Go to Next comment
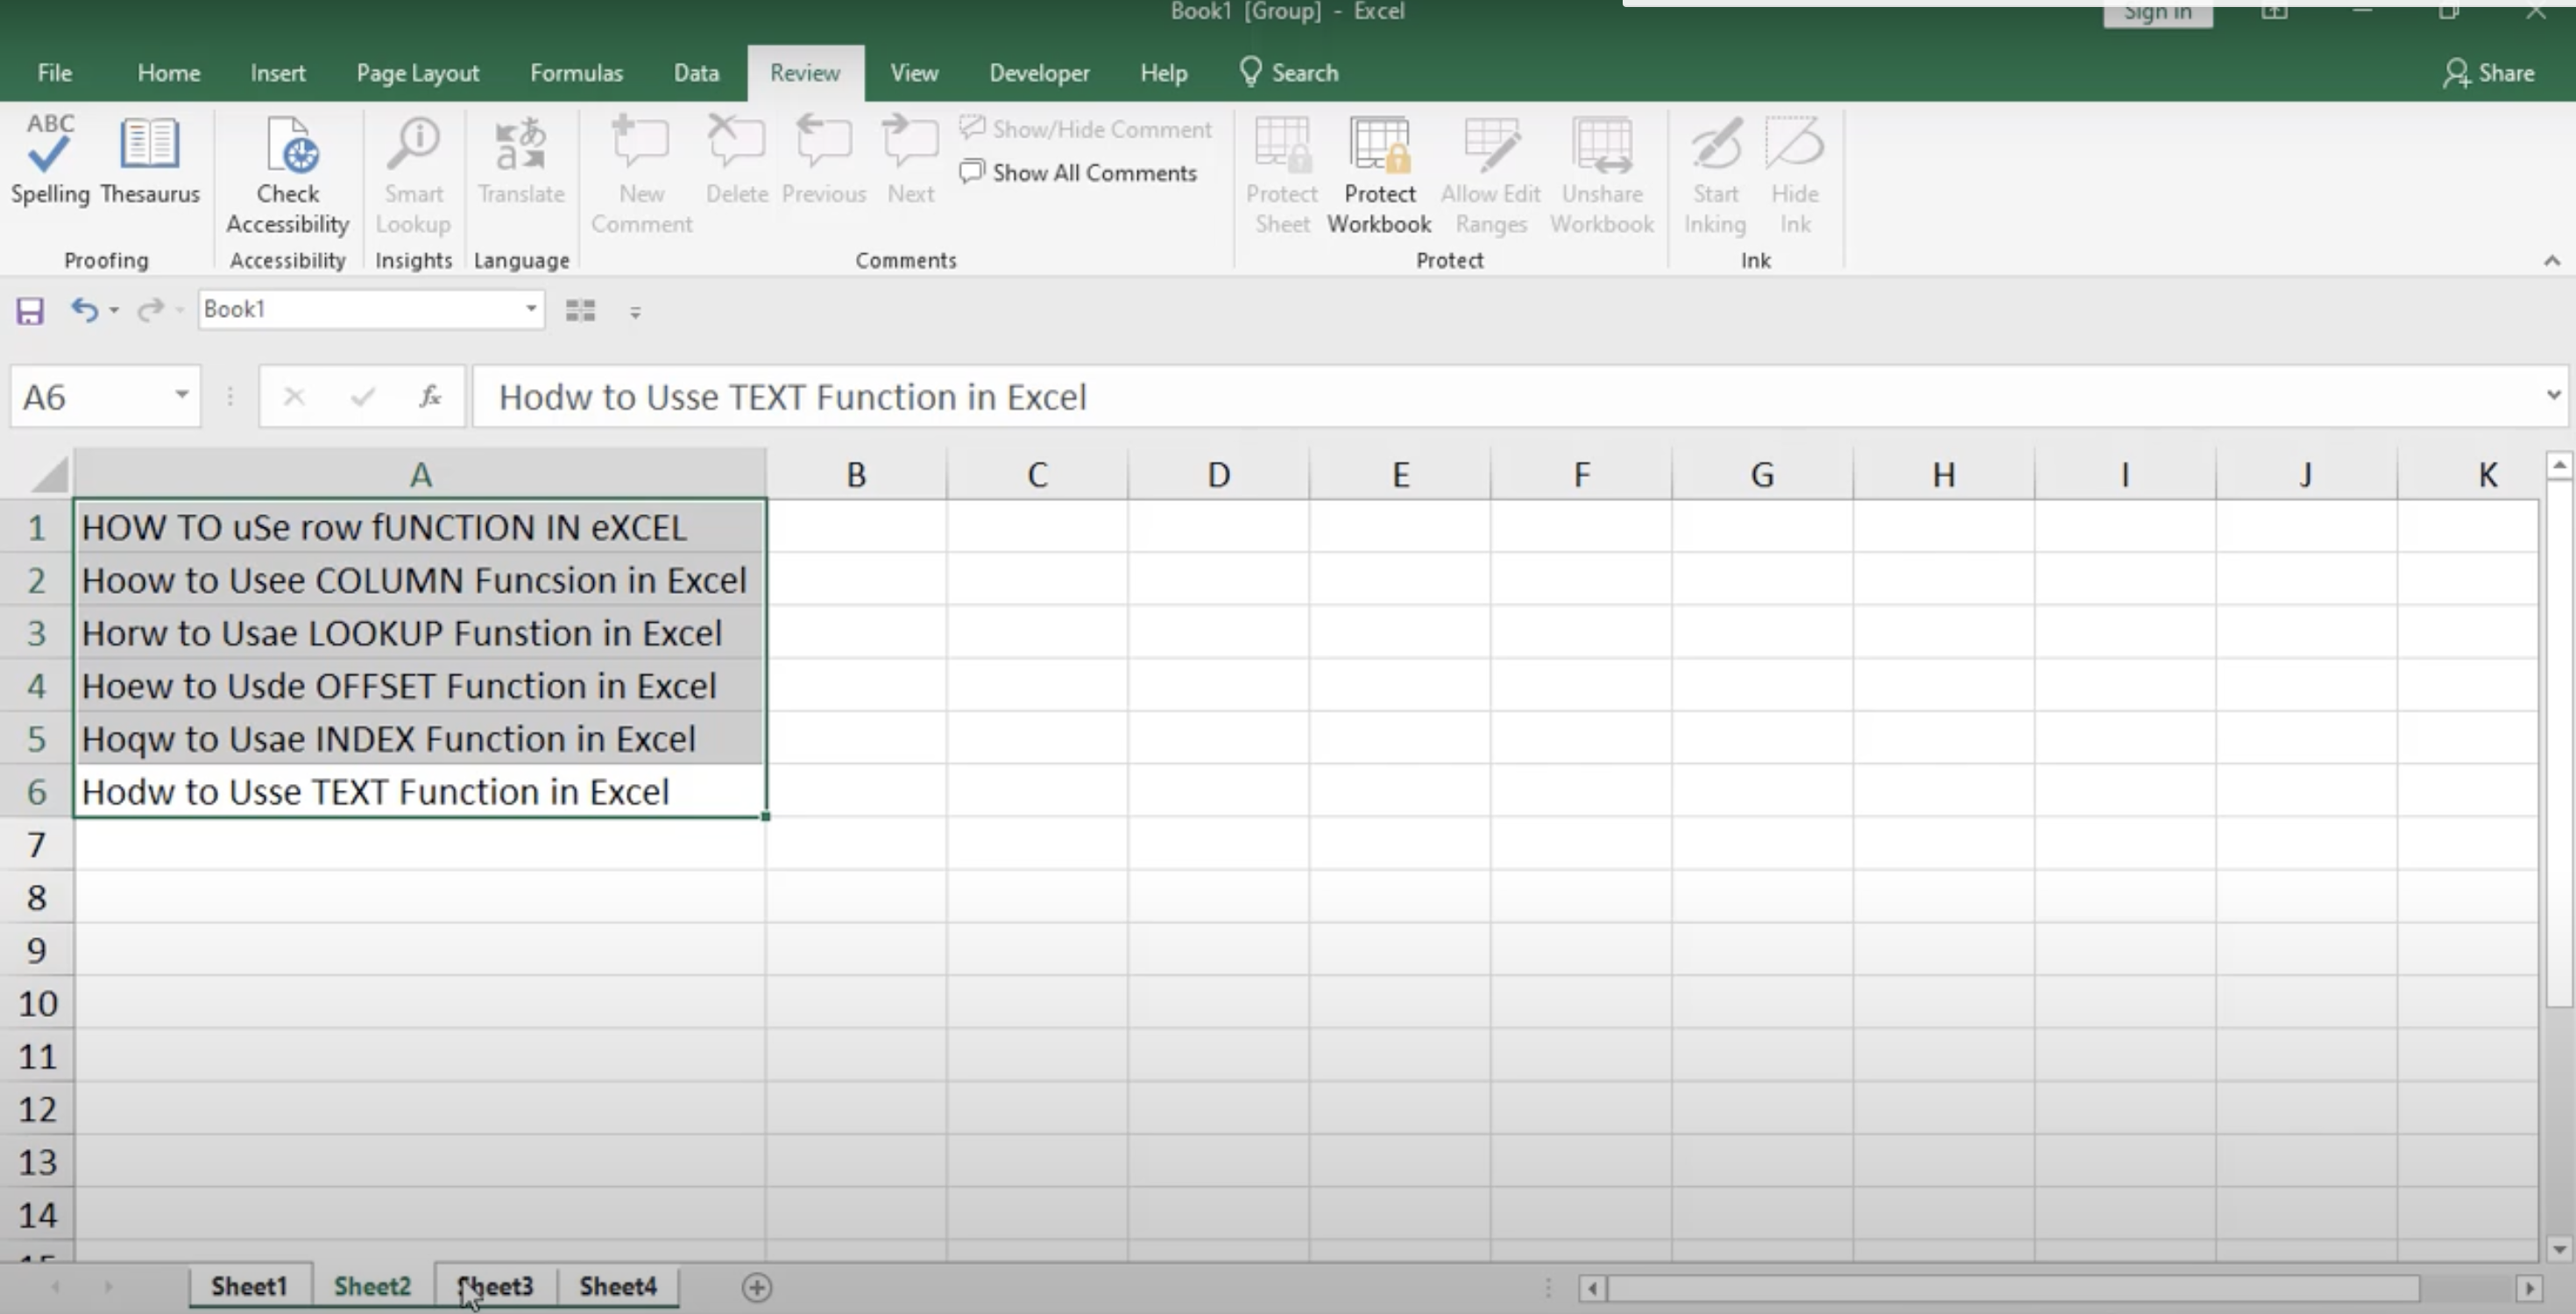This screenshot has height=1314, width=2576. (910, 160)
